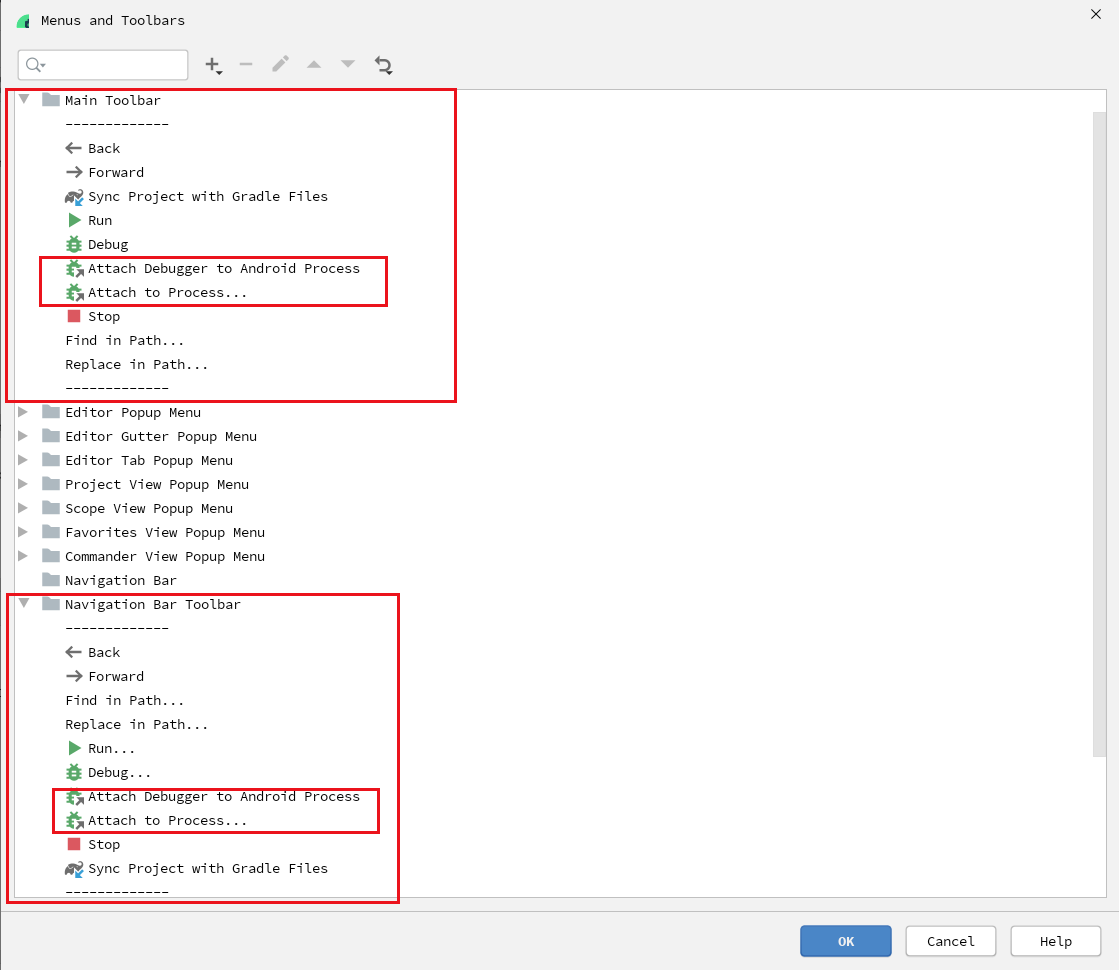The height and width of the screenshot is (970, 1119).
Task: Click inside the search field
Action: tap(103, 64)
